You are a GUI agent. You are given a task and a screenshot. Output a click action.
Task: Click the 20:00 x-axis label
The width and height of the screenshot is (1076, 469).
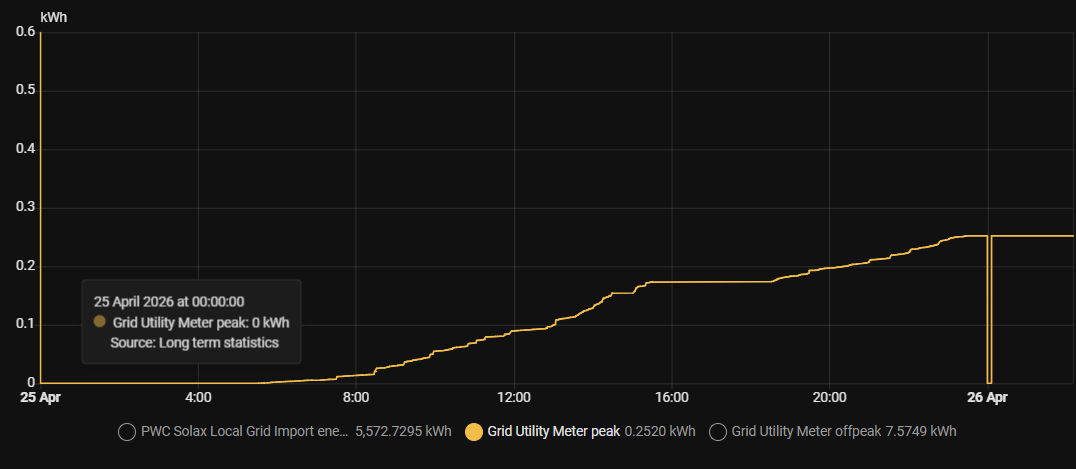tap(830, 397)
